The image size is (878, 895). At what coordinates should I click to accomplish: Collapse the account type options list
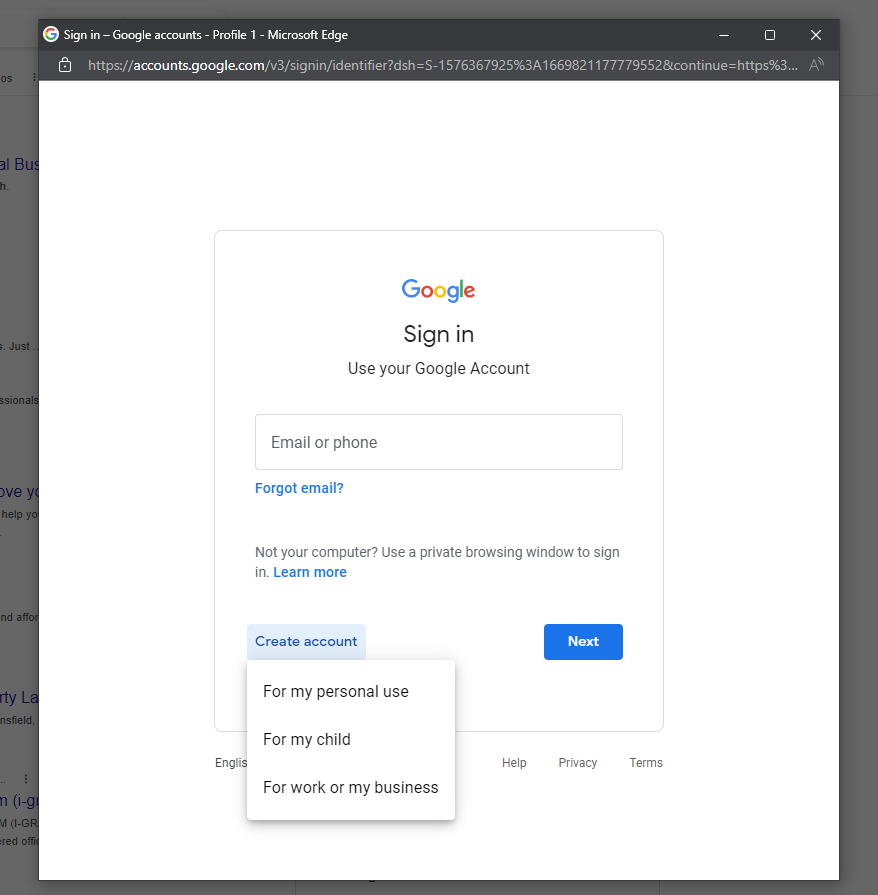[x=306, y=641]
